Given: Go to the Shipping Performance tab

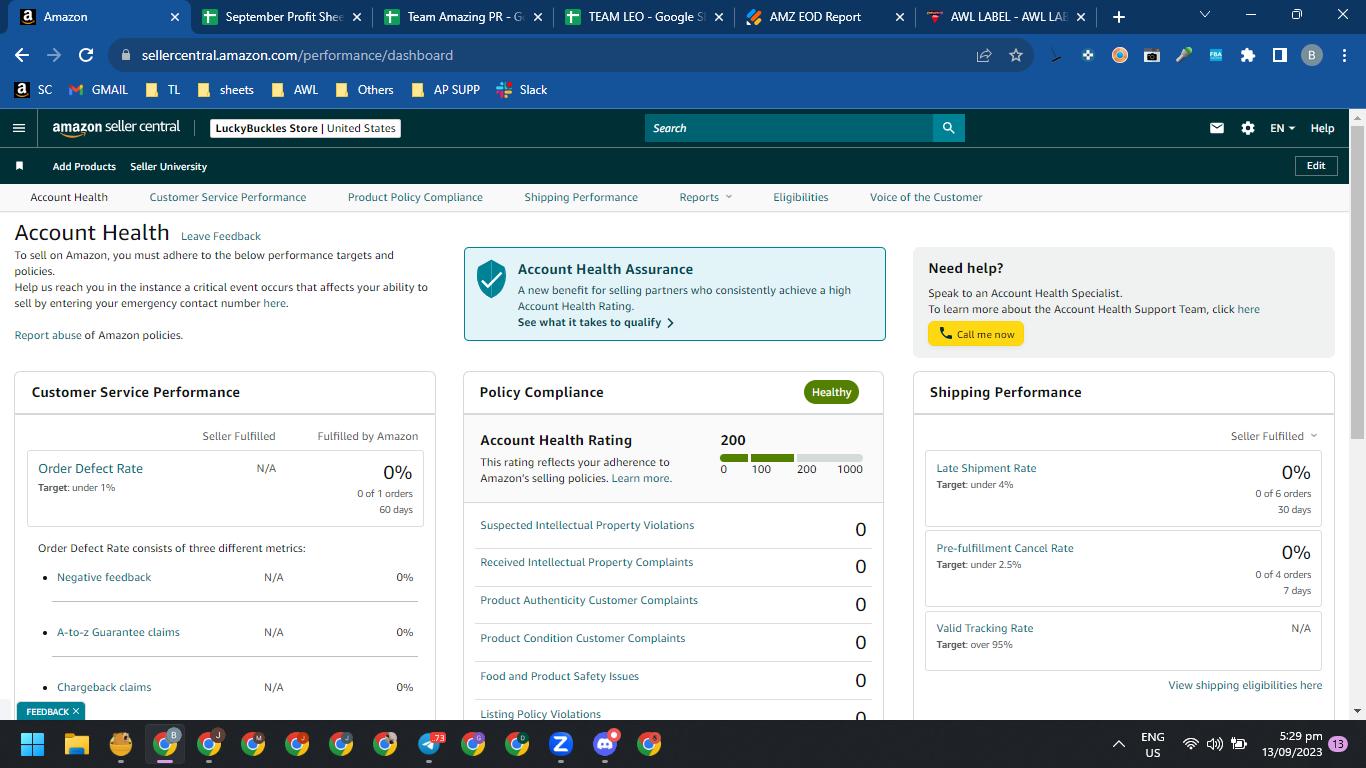Looking at the screenshot, I should pyautogui.click(x=581, y=197).
